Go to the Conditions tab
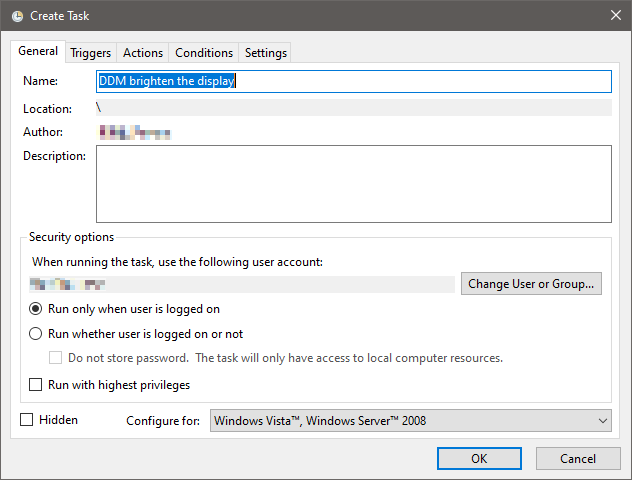632x480 pixels. click(x=204, y=53)
